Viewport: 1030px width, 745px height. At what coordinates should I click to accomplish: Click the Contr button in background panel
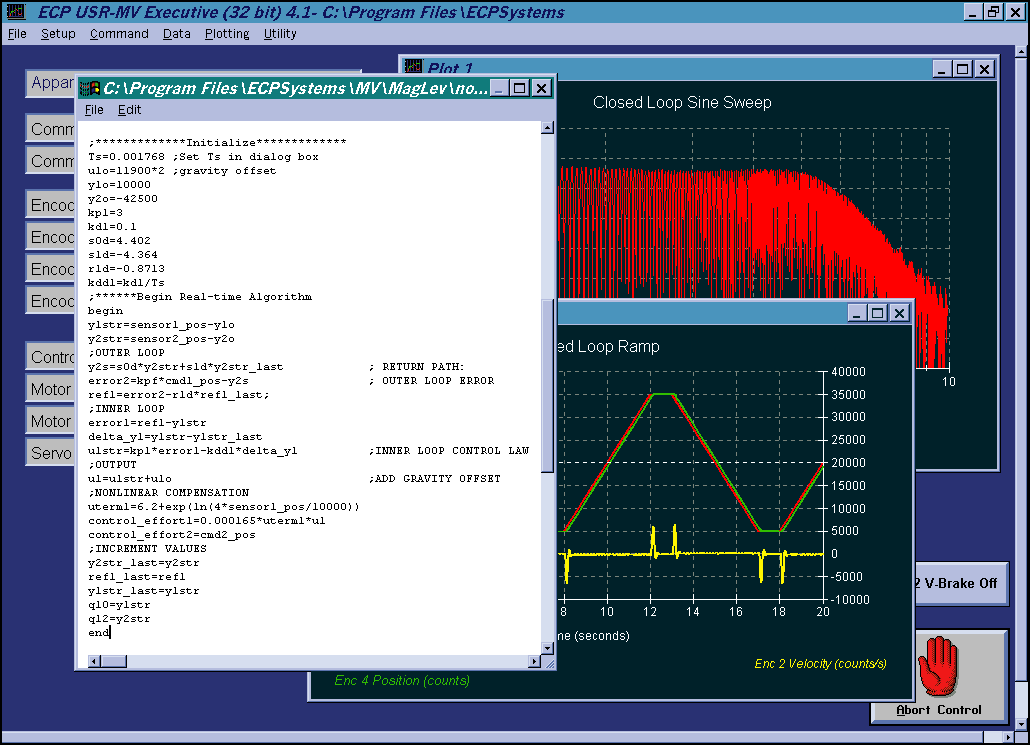coord(51,357)
